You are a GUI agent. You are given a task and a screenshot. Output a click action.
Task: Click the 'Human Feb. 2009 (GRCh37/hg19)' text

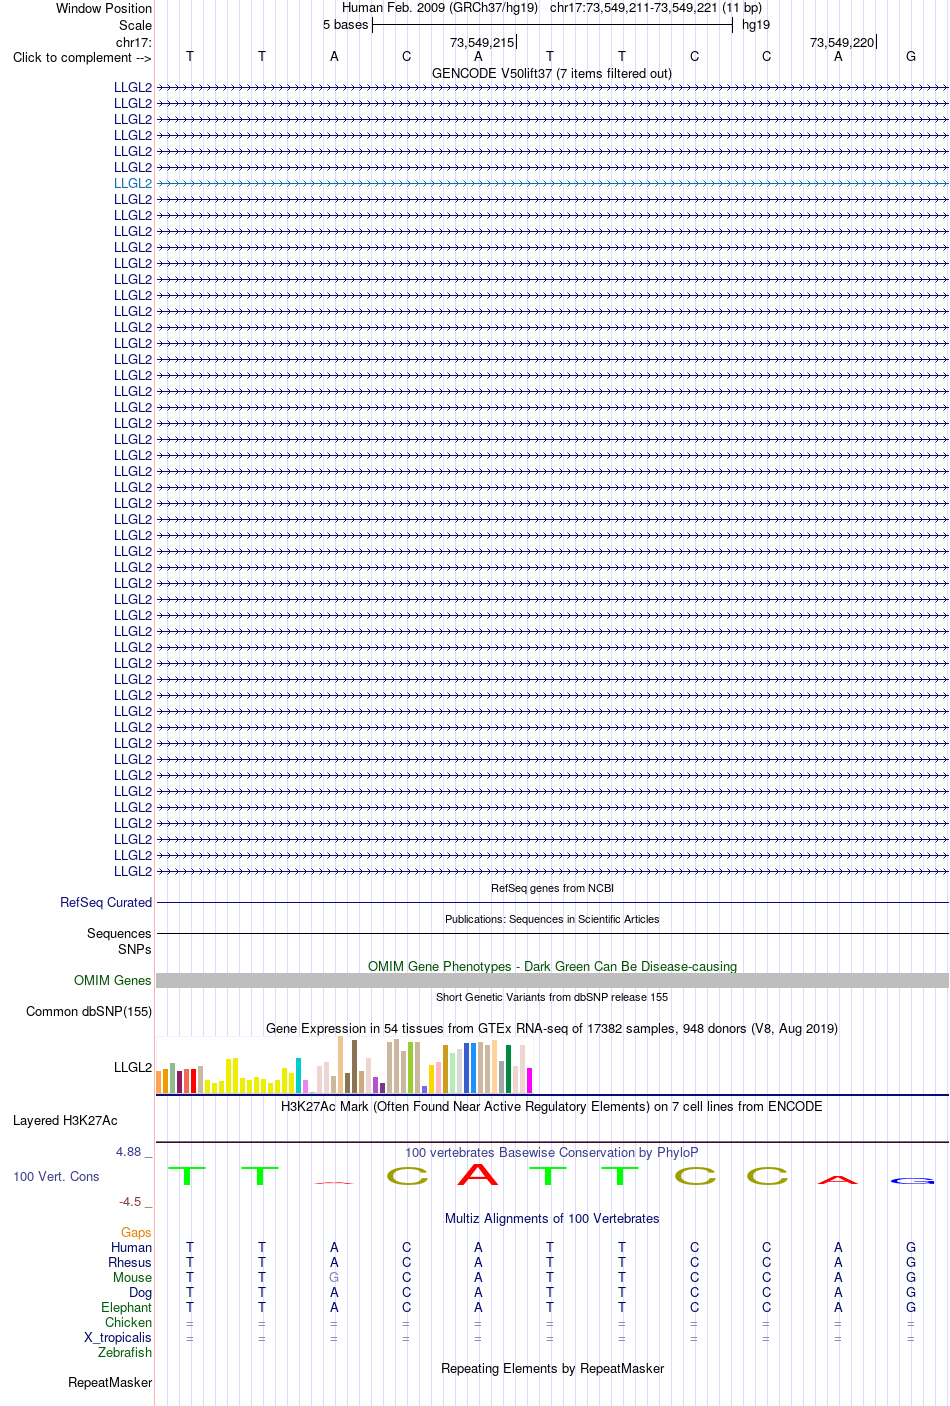pyautogui.click(x=440, y=7)
